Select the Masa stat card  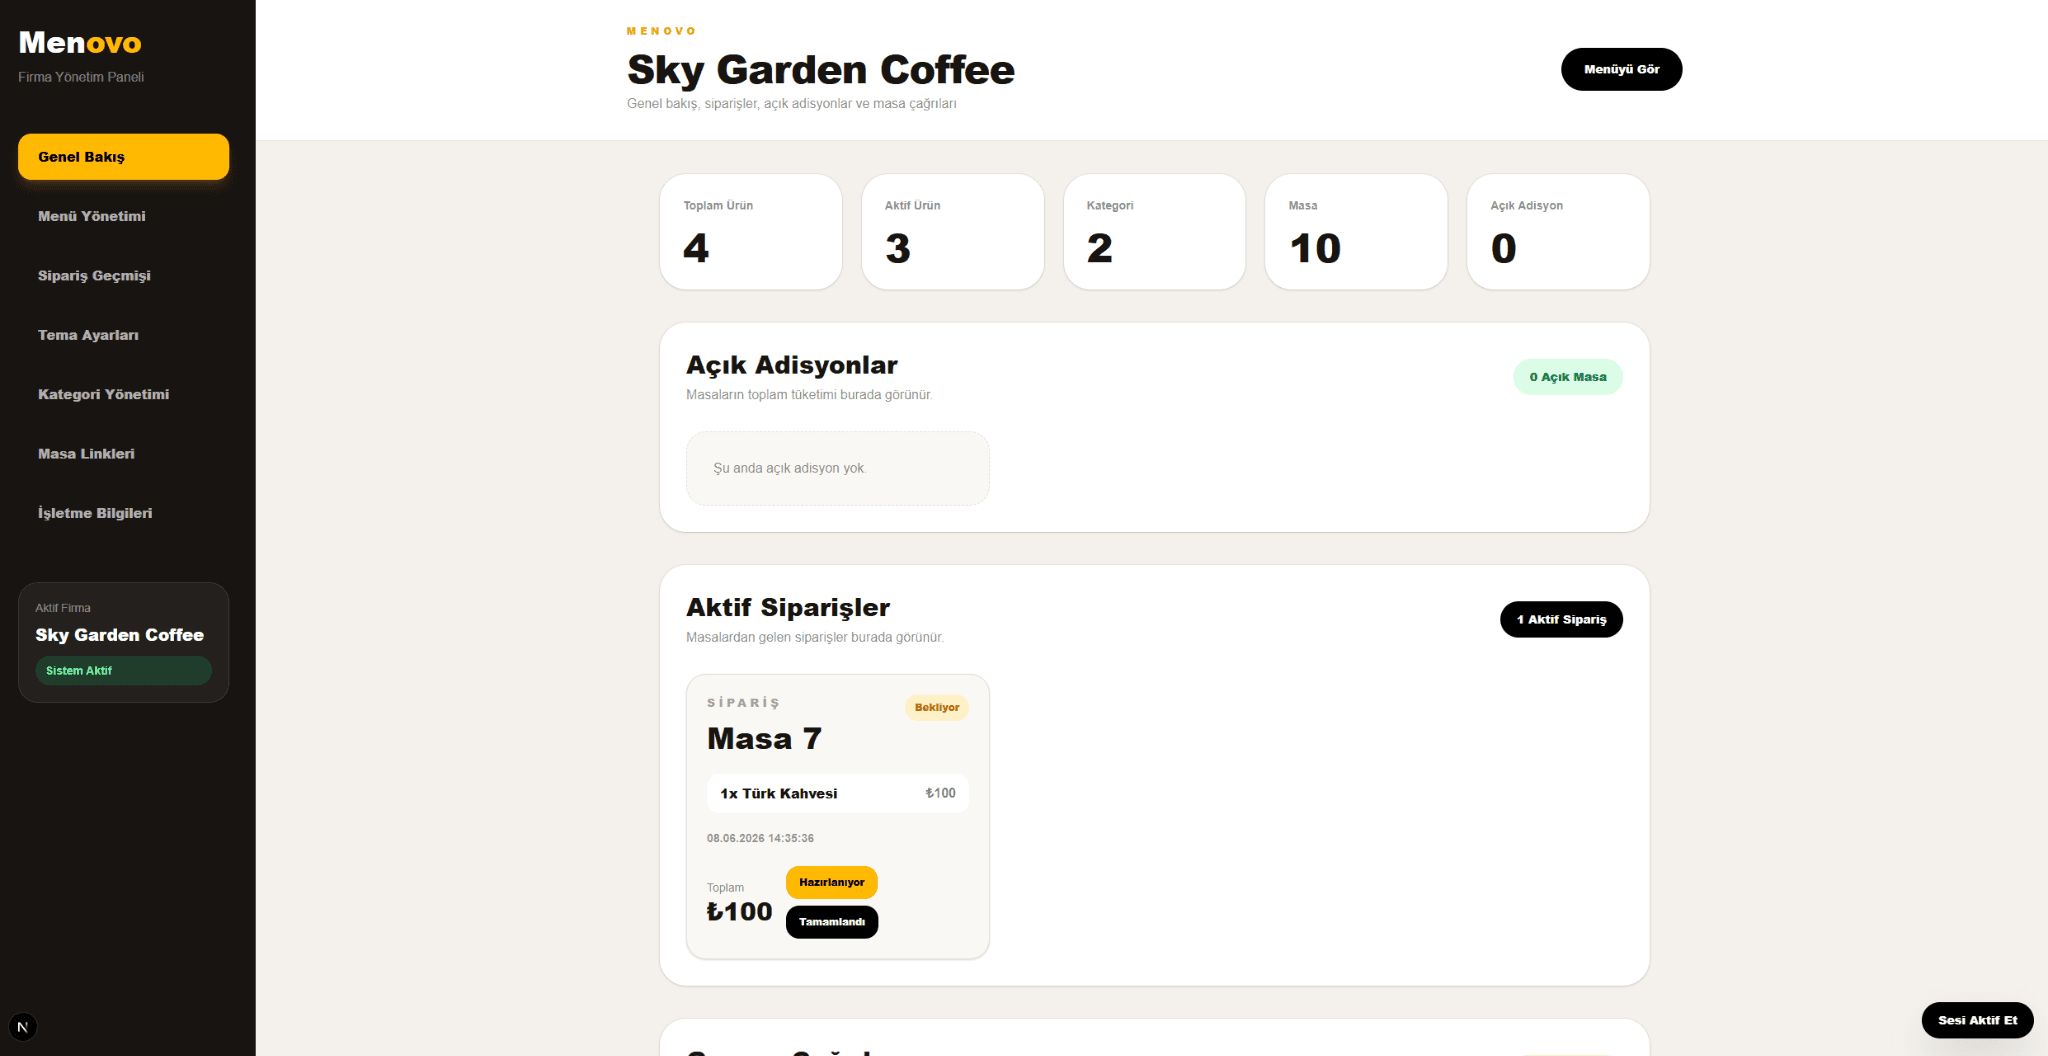[x=1356, y=232]
